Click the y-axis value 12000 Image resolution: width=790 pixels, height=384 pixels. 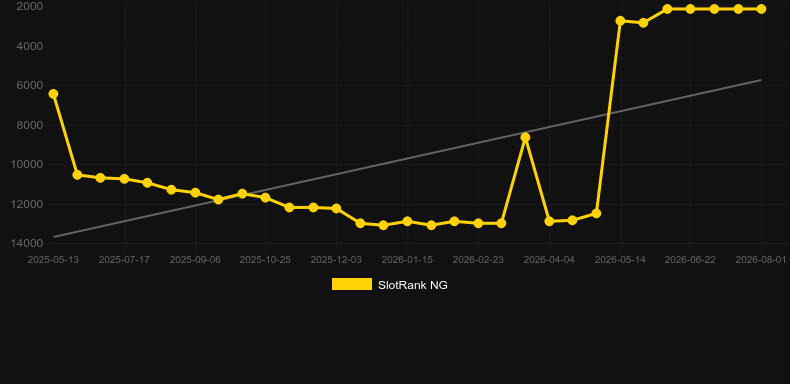coord(27,204)
